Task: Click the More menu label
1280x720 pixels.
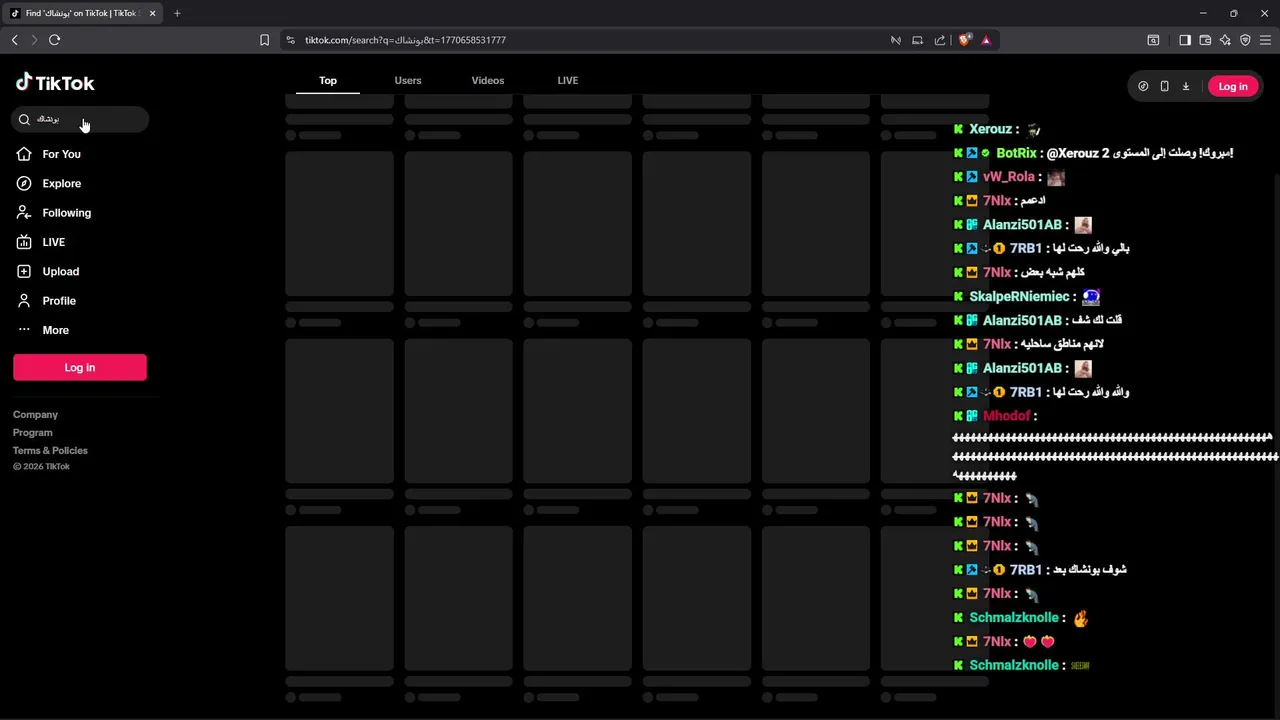Action: (x=56, y=330)
